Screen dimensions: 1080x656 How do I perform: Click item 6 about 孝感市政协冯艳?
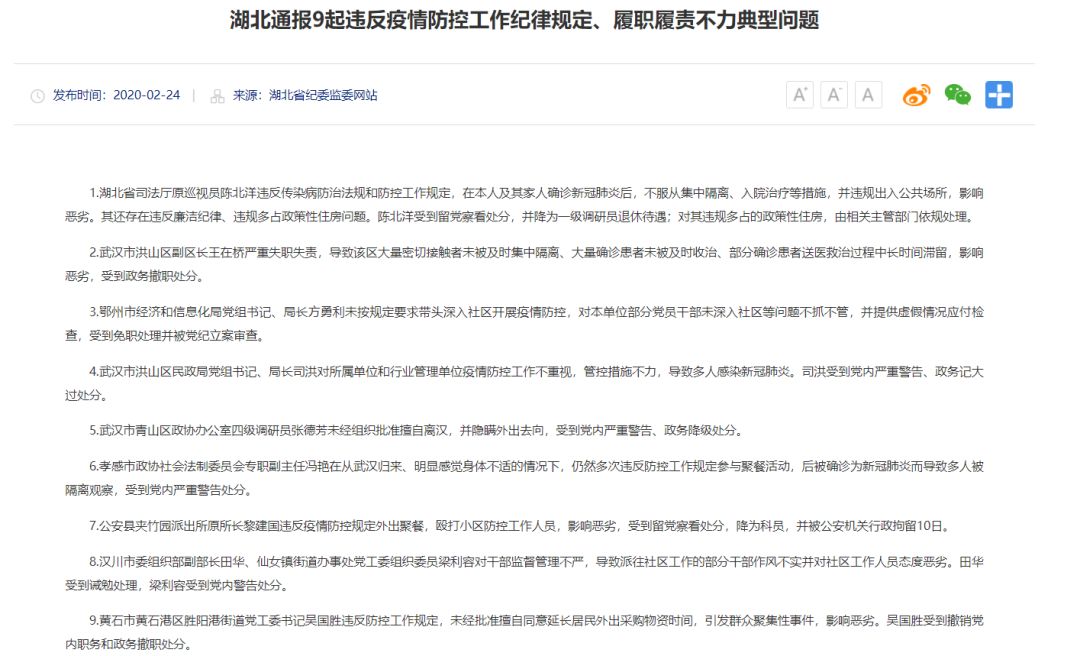pos(524,478)
